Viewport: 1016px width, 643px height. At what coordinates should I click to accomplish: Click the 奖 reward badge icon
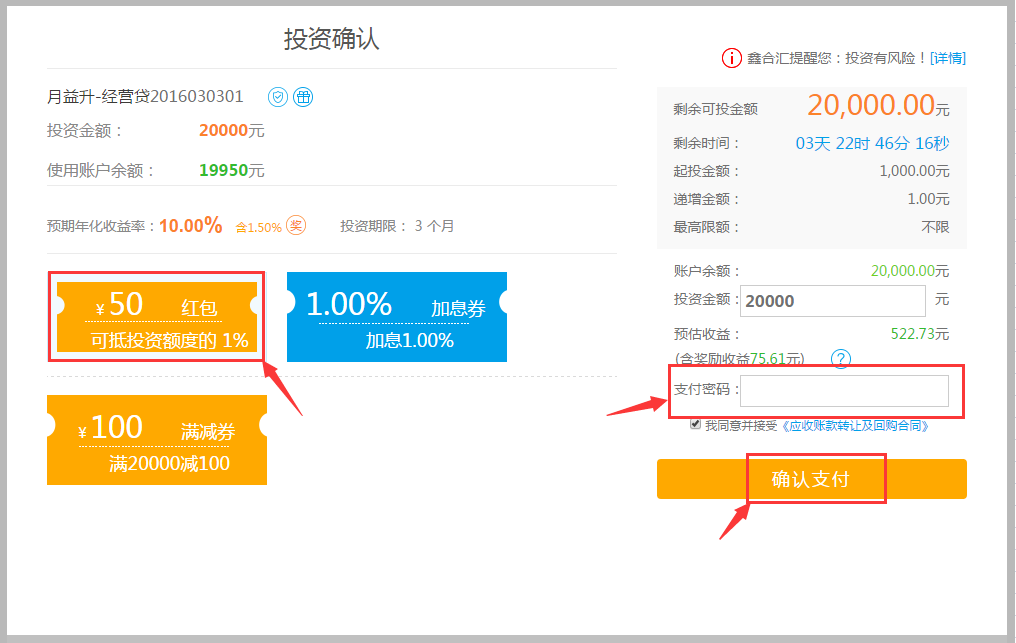click(x=296, y=225)
